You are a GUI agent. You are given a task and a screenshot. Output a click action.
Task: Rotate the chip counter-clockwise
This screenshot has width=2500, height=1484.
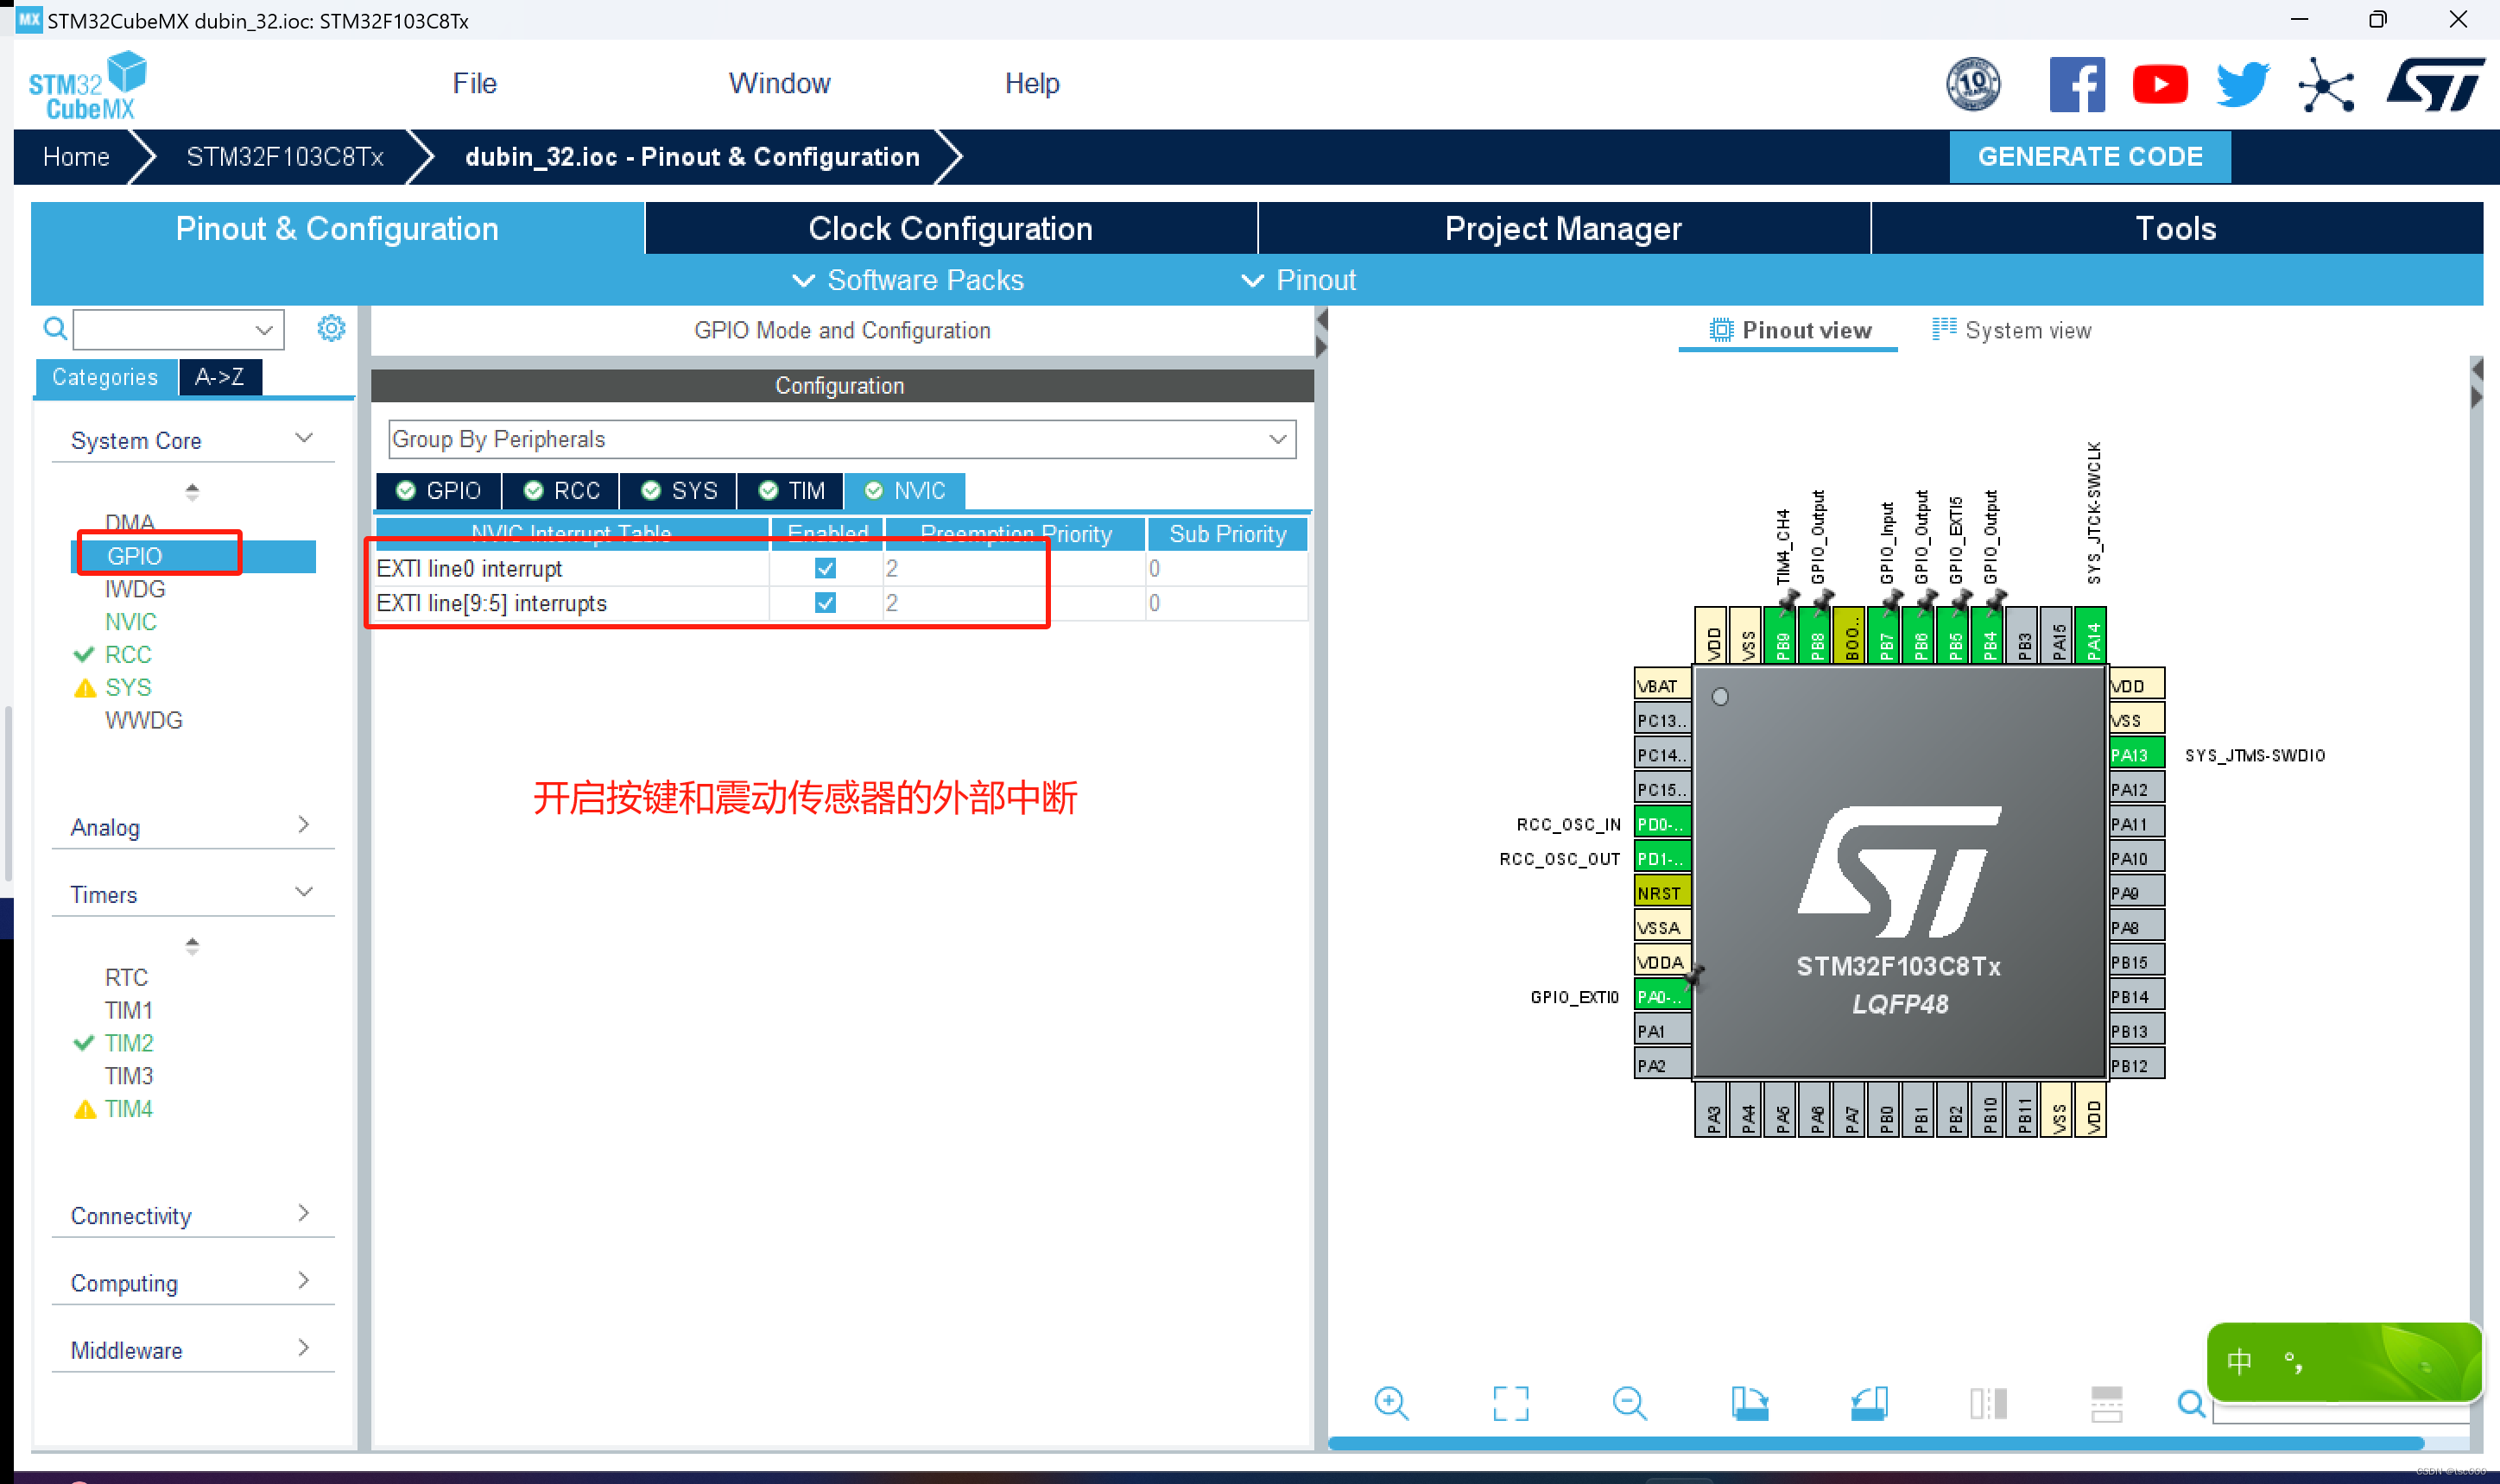point(1868,1403)
